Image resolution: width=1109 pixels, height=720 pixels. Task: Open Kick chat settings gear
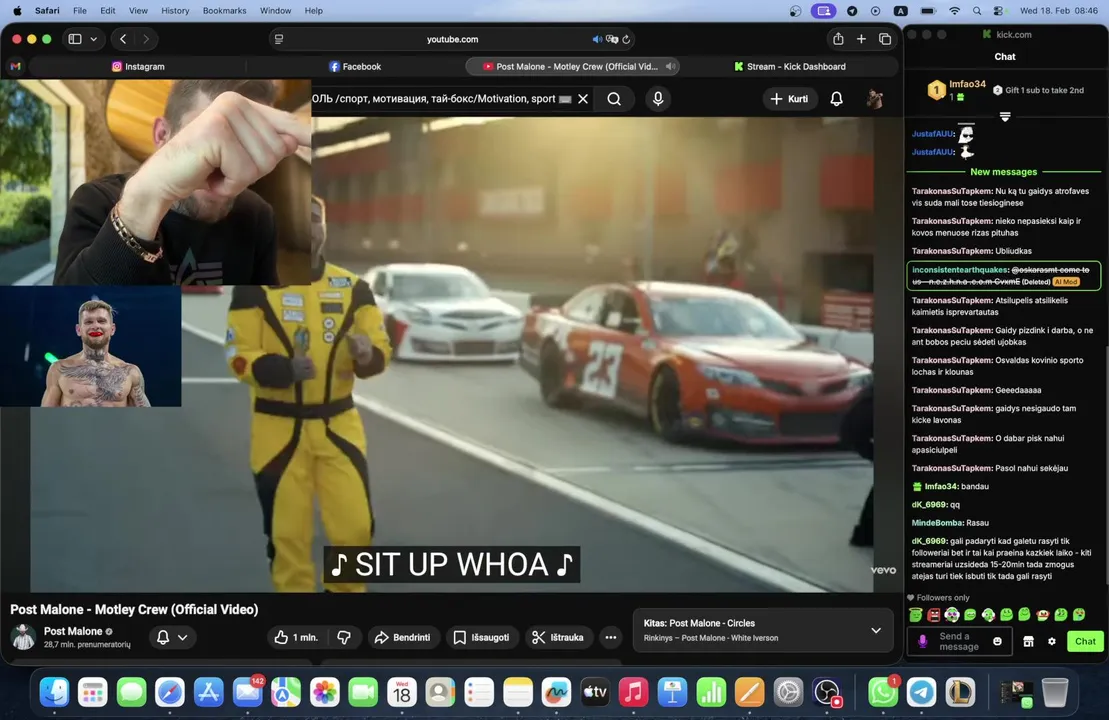click(x=1052, y=641)
